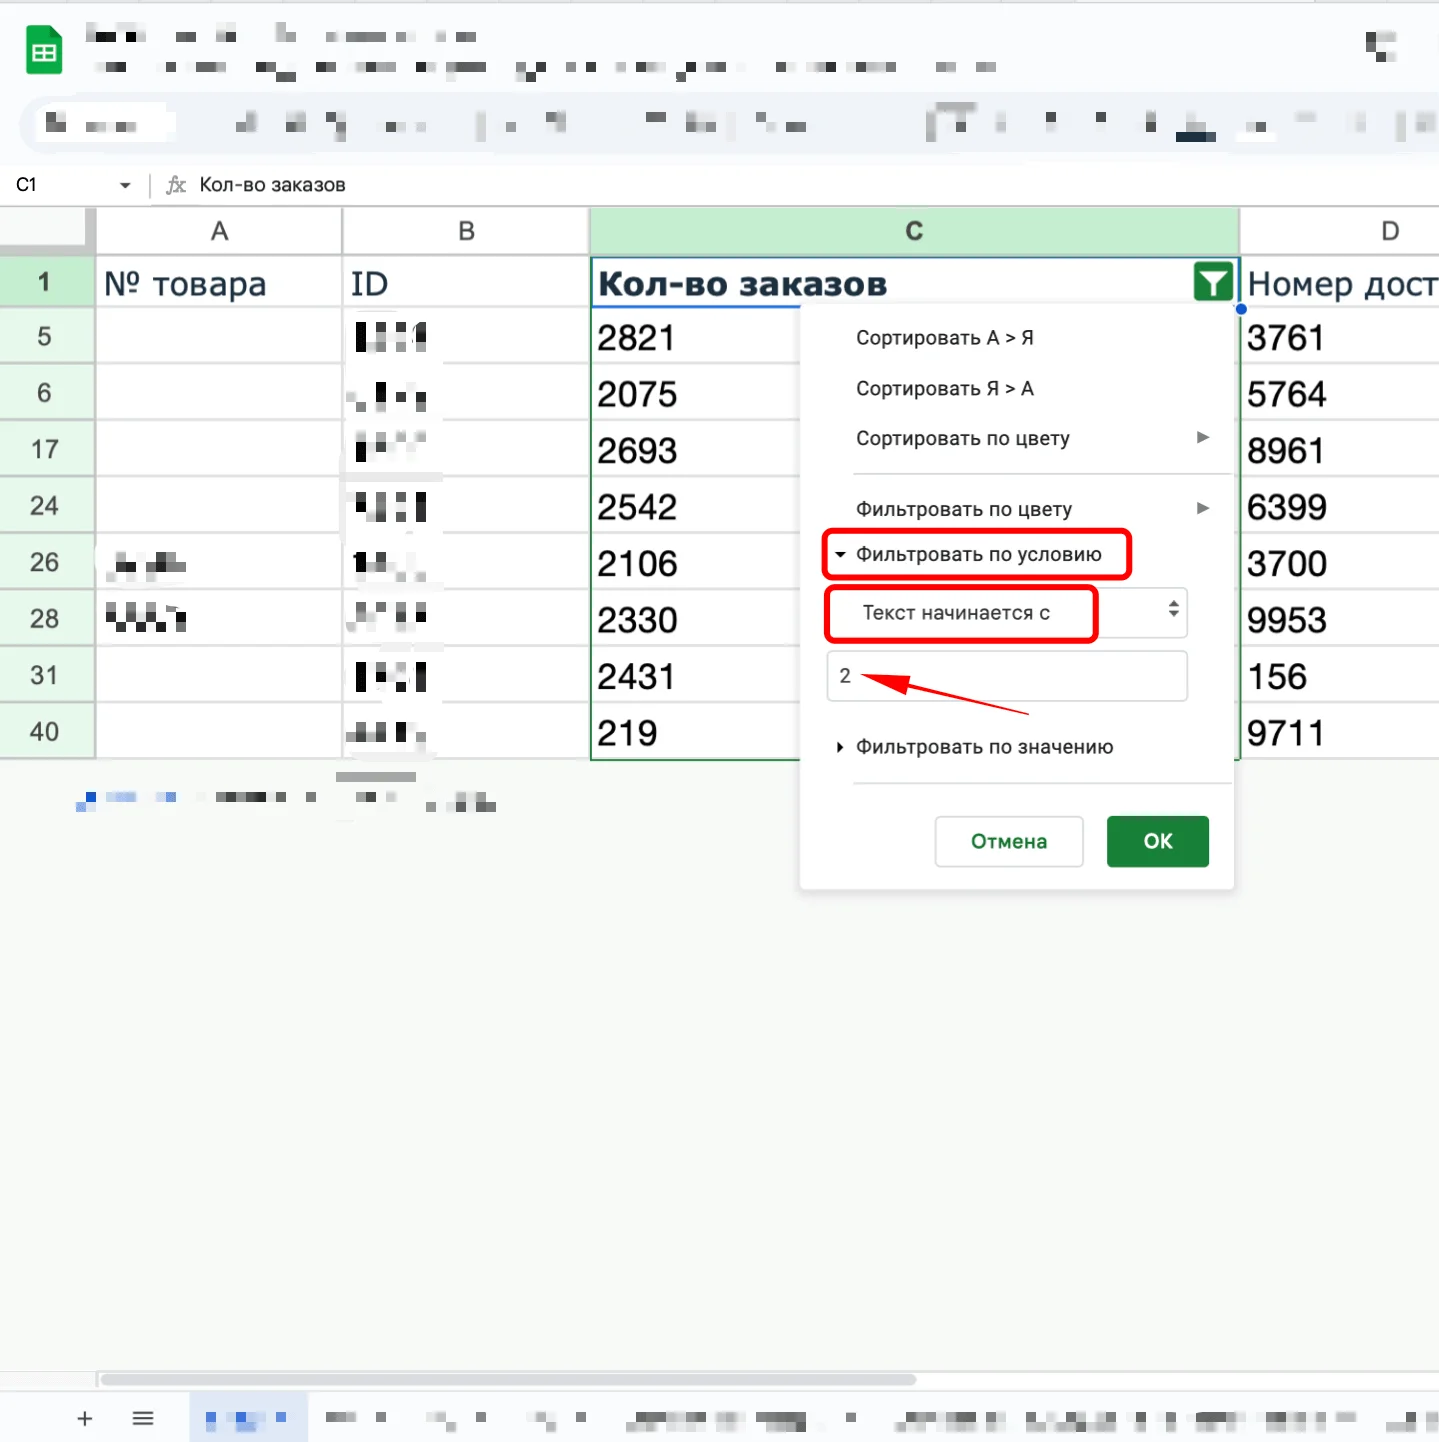Click the horizontal scrollbar at bottom
1439x1442 pixels.
click(x=508, y=1379)
